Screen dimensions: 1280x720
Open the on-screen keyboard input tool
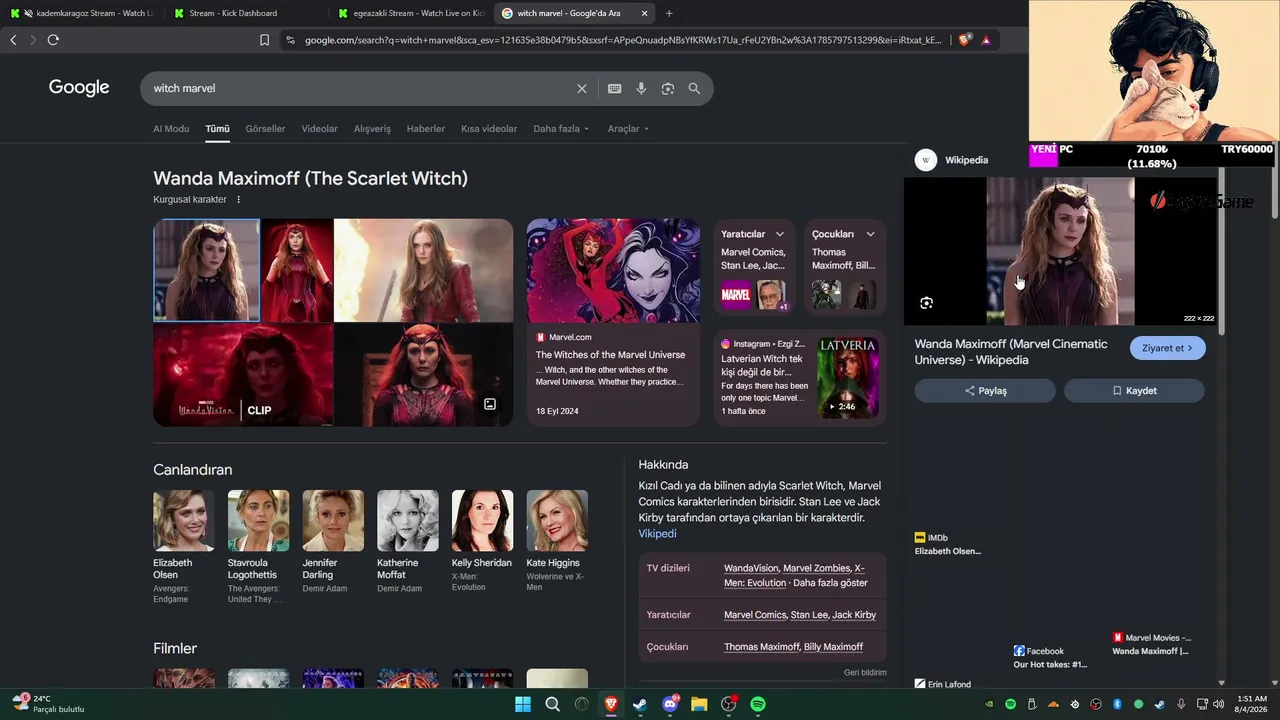click(615, 88)
